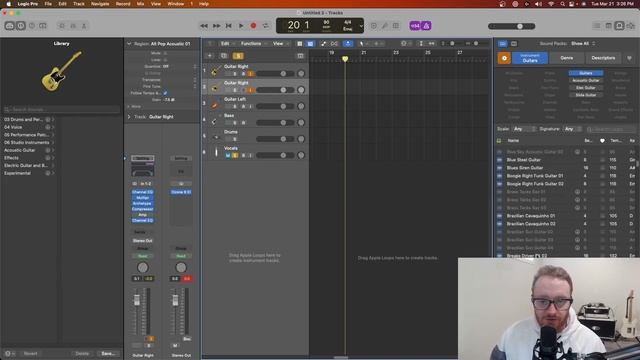Toggle the loop favorites heart filter
Screen dimensions: 640x360
tap(629, 58)
